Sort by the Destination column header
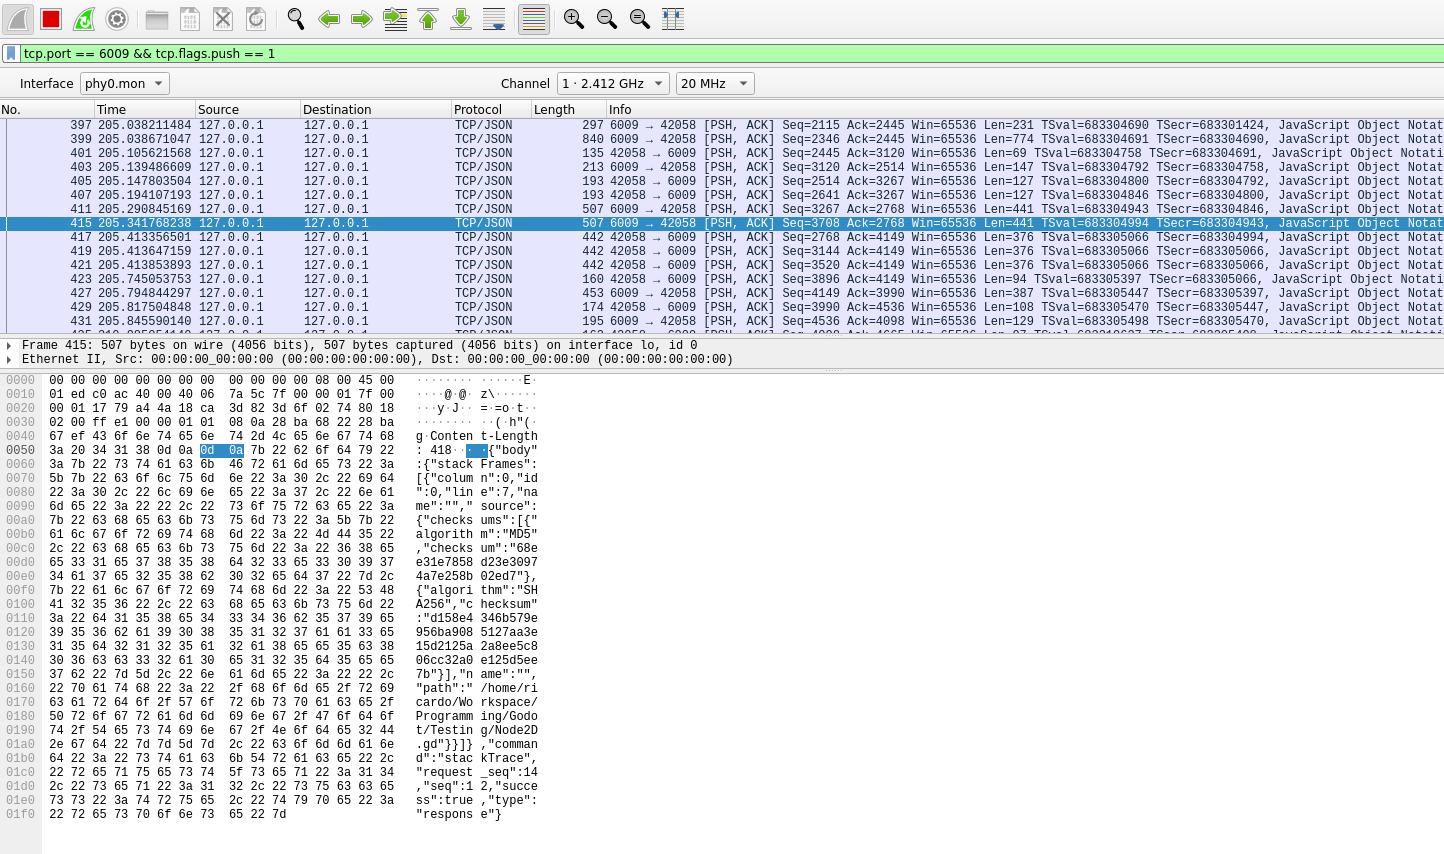 [x=376, y=110]
